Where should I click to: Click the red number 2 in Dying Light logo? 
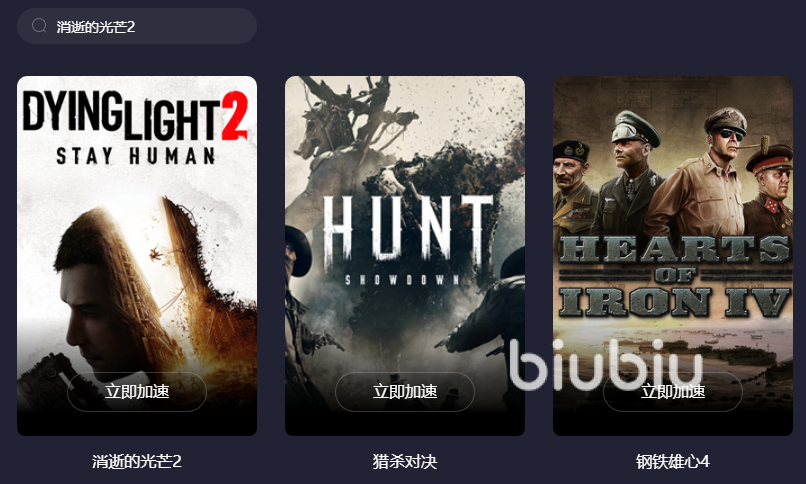coord(234,116)
